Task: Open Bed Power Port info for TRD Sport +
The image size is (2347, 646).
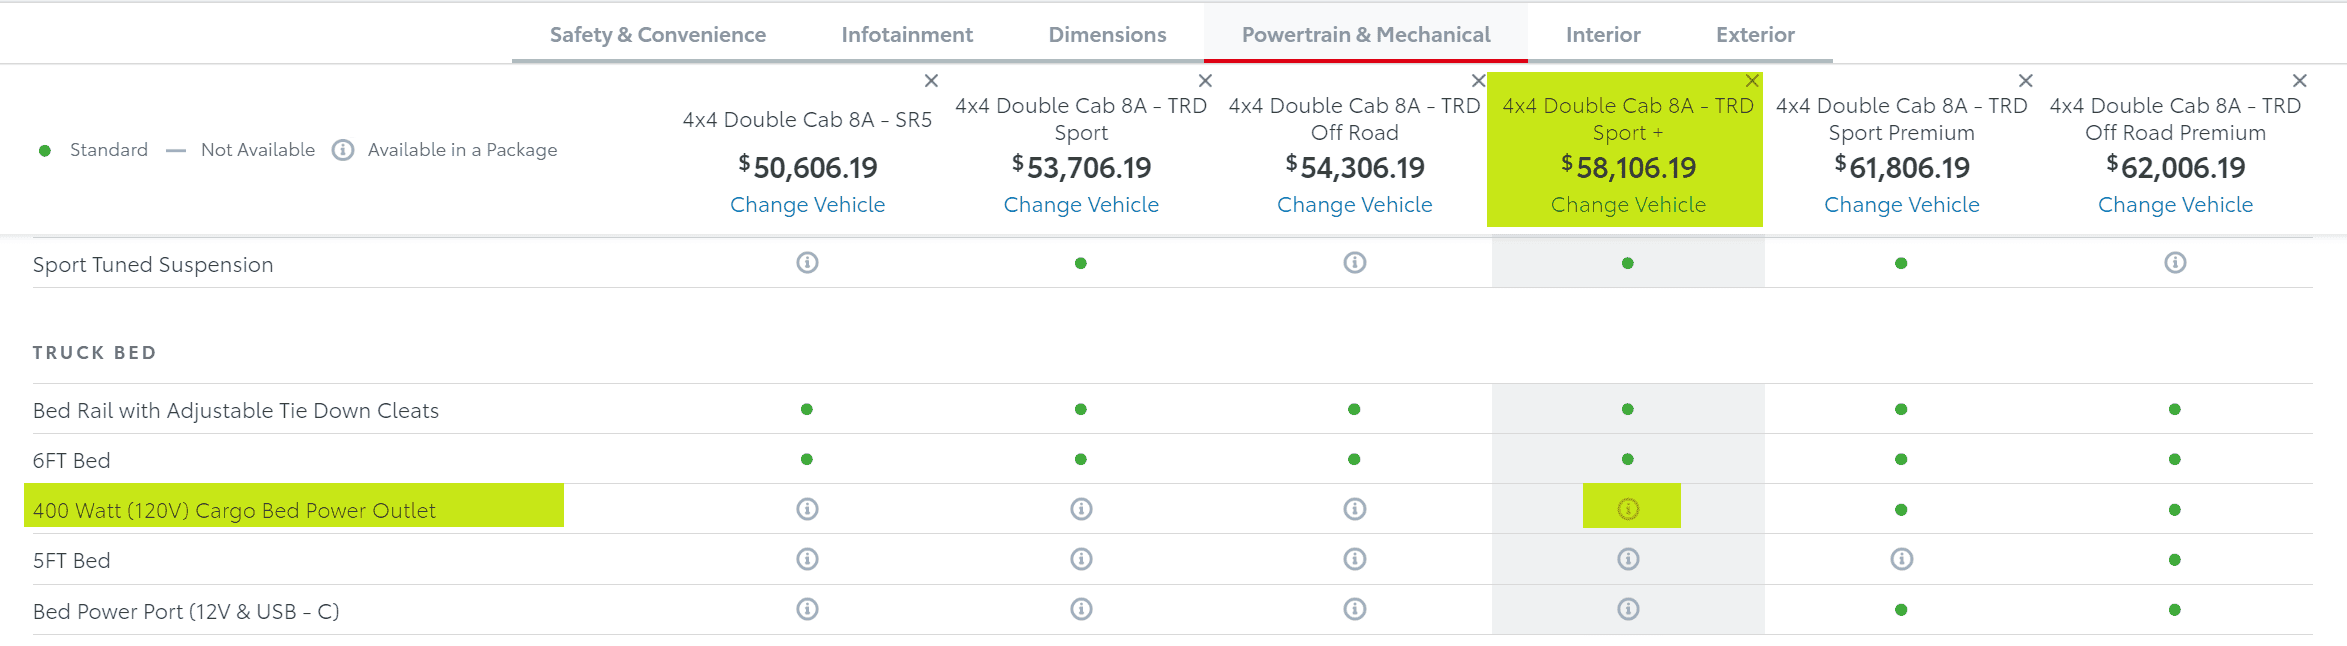Action: tap(1628, 609)
